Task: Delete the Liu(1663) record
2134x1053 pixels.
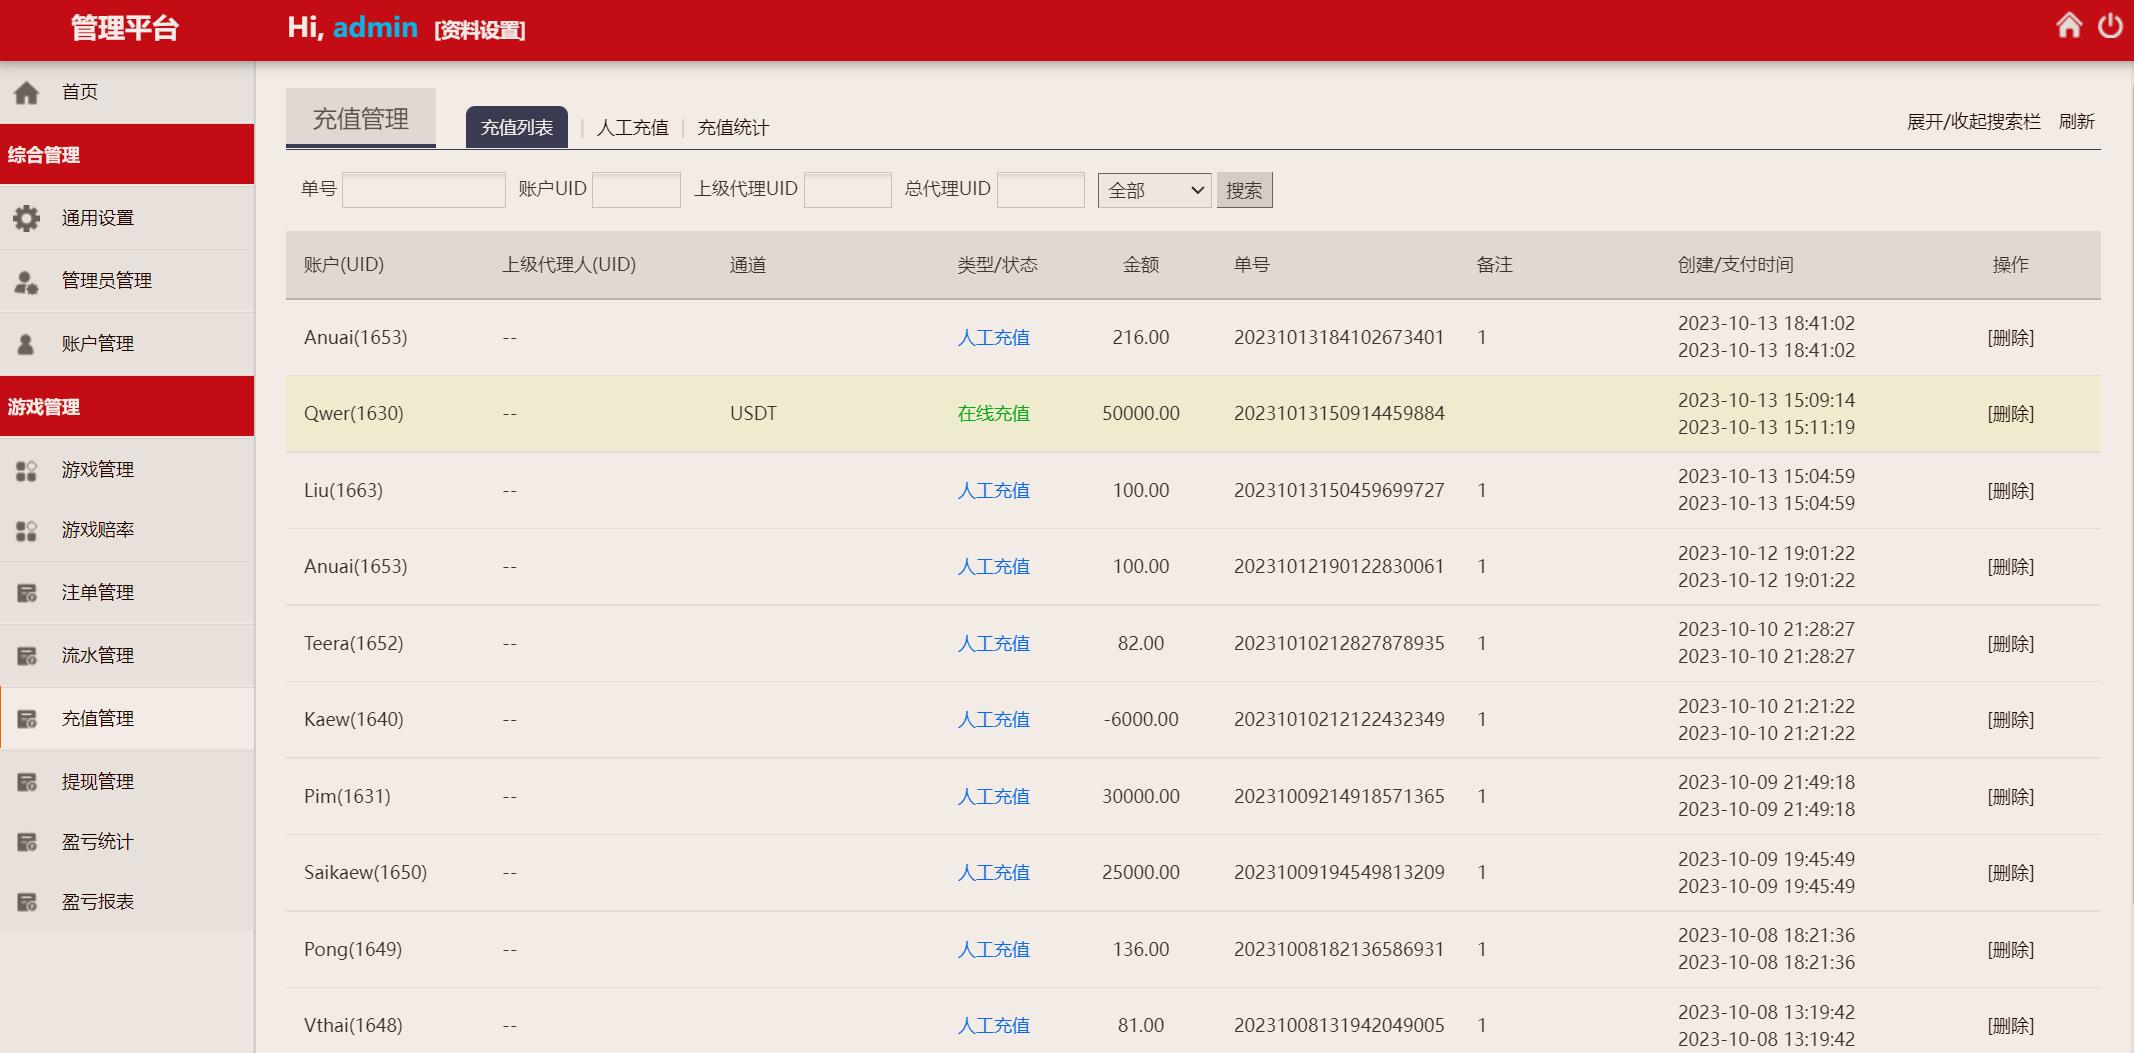Action: [x=2010, y=491]
